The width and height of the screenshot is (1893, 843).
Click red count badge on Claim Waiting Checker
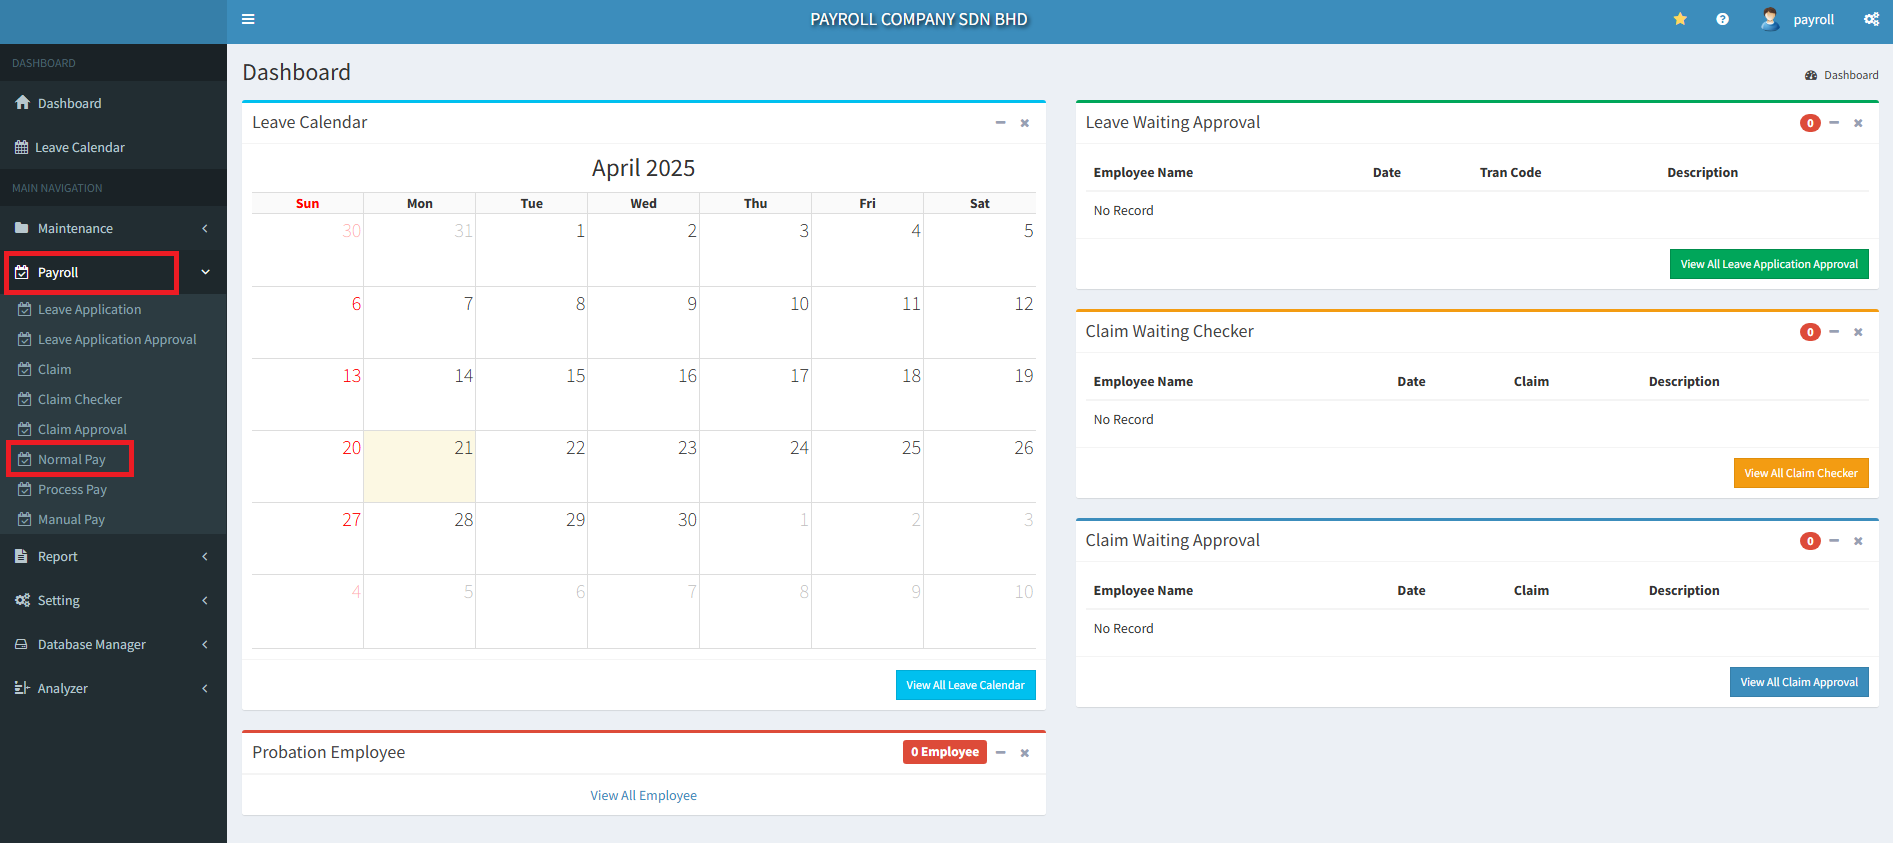1809,332
